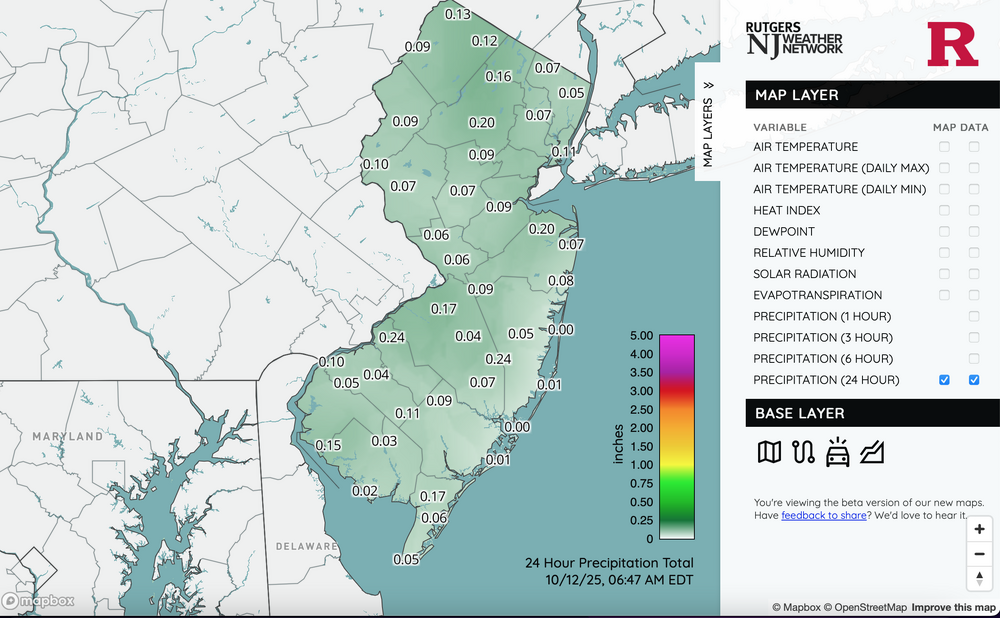Viewport: 1000px width, 618px height.
Task: Reset map bearing with compass button
Action: tap(979, 579)
